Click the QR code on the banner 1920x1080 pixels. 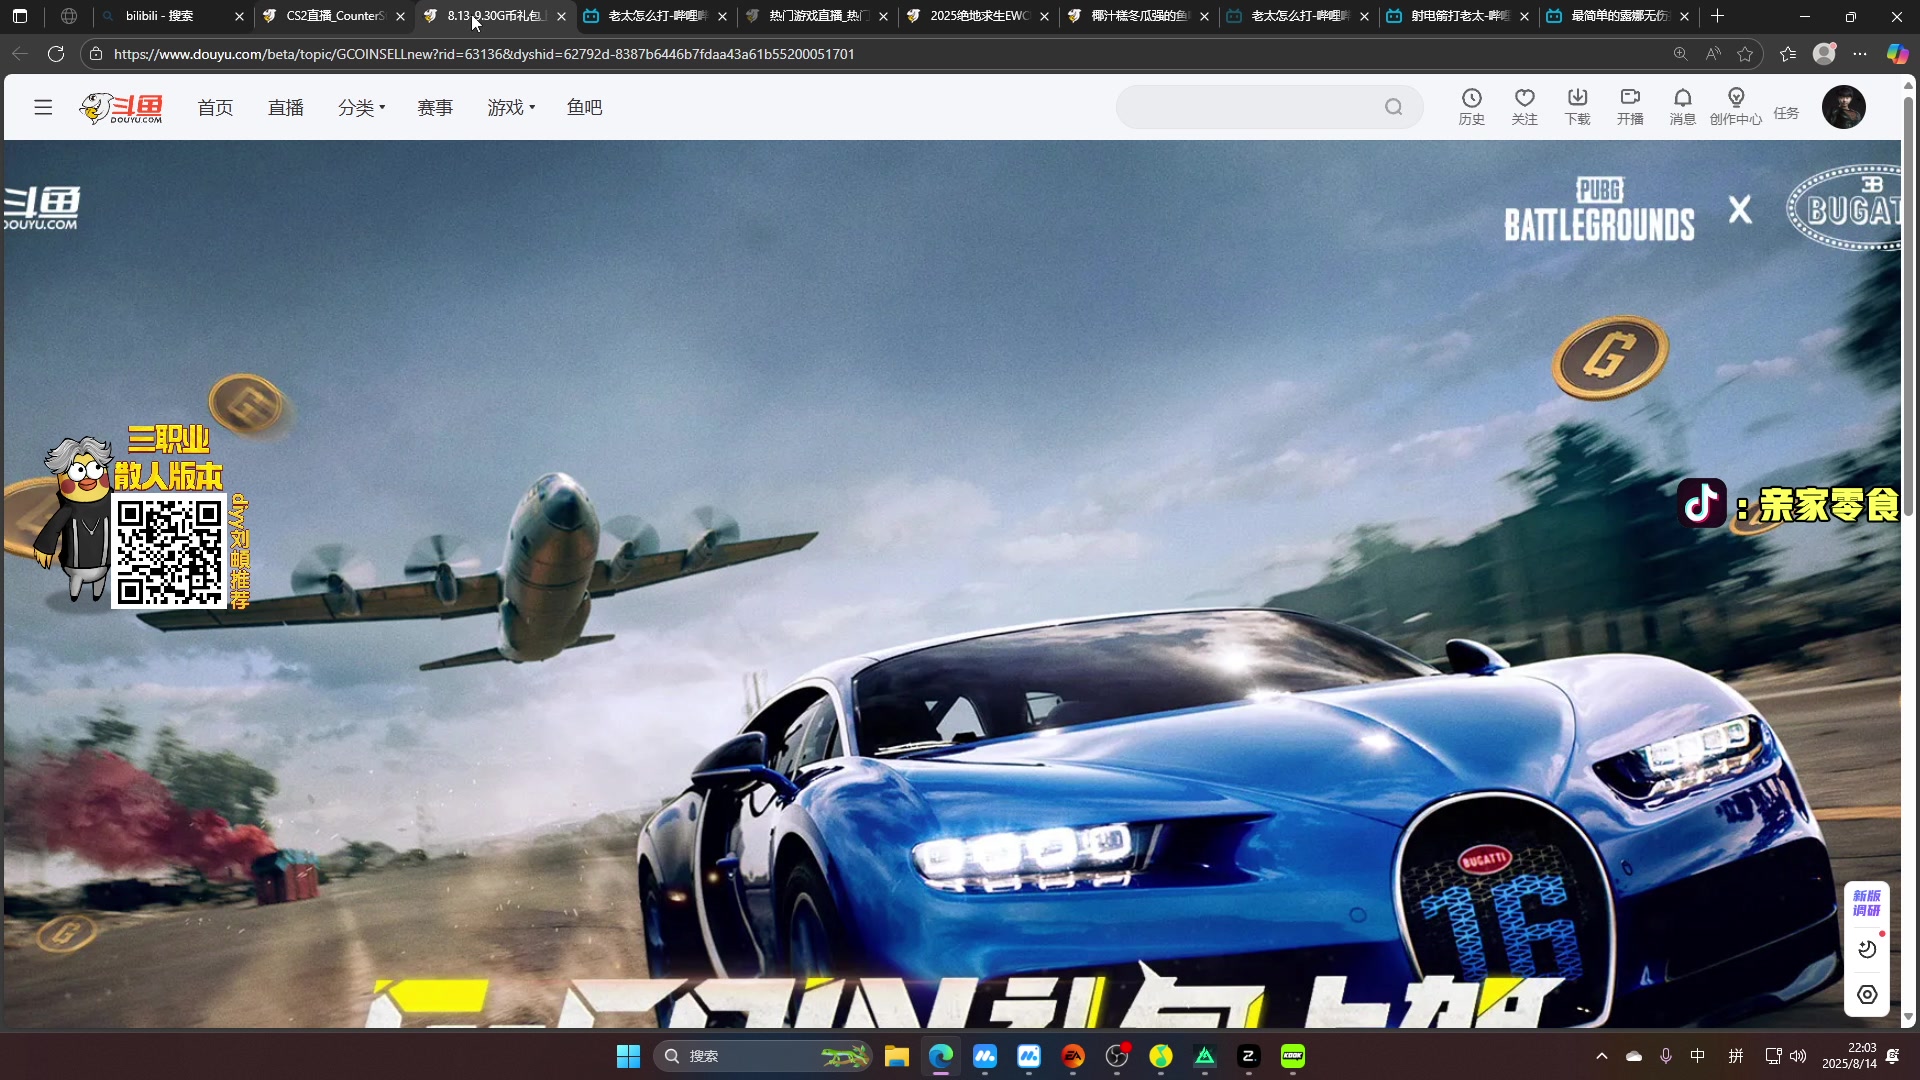[169, 552]
